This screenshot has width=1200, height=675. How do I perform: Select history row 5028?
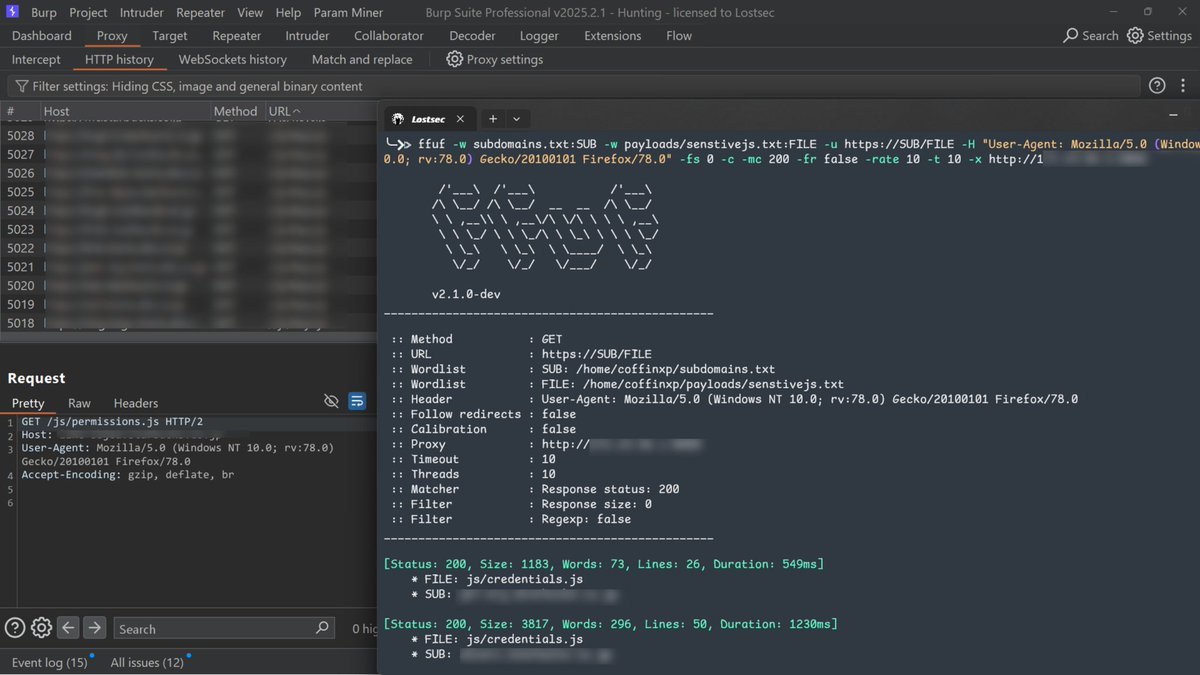point(189,135)
